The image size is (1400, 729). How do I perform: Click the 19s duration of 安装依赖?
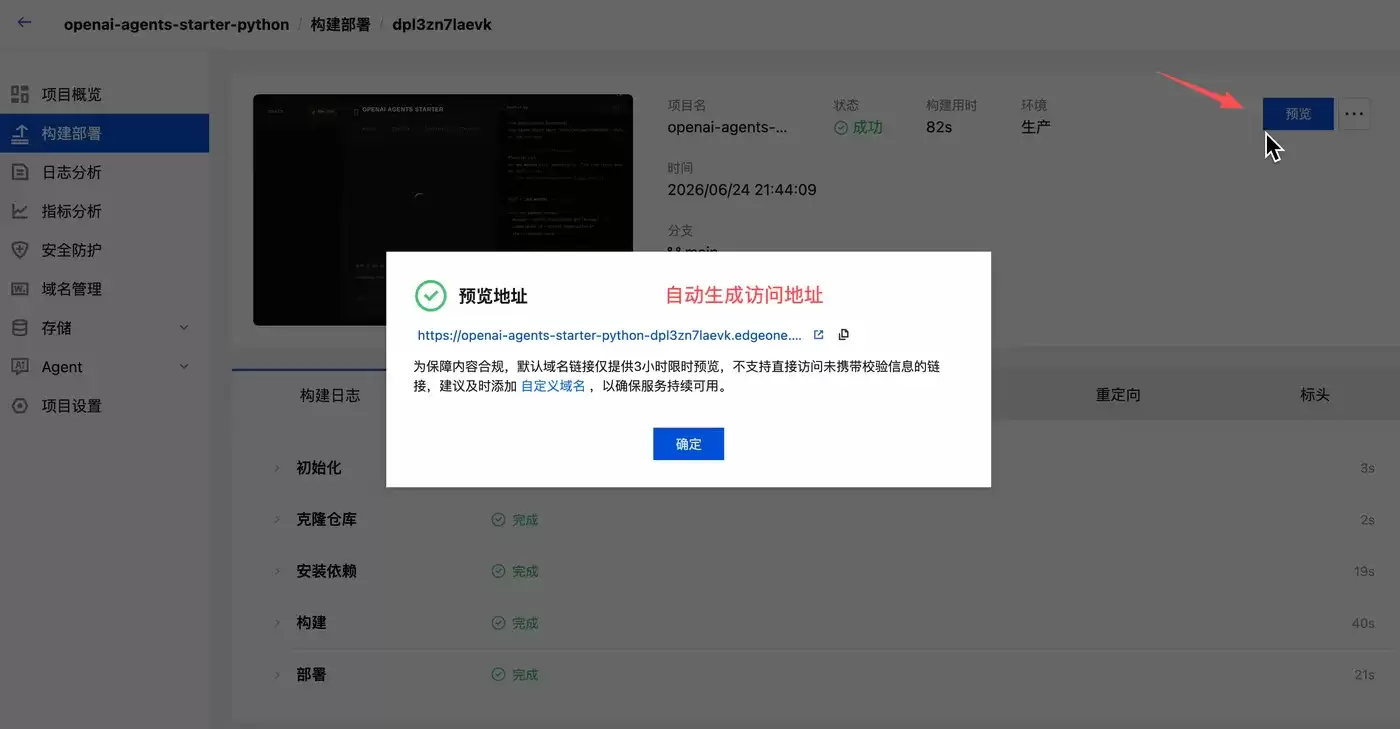tap(1364, 571)
